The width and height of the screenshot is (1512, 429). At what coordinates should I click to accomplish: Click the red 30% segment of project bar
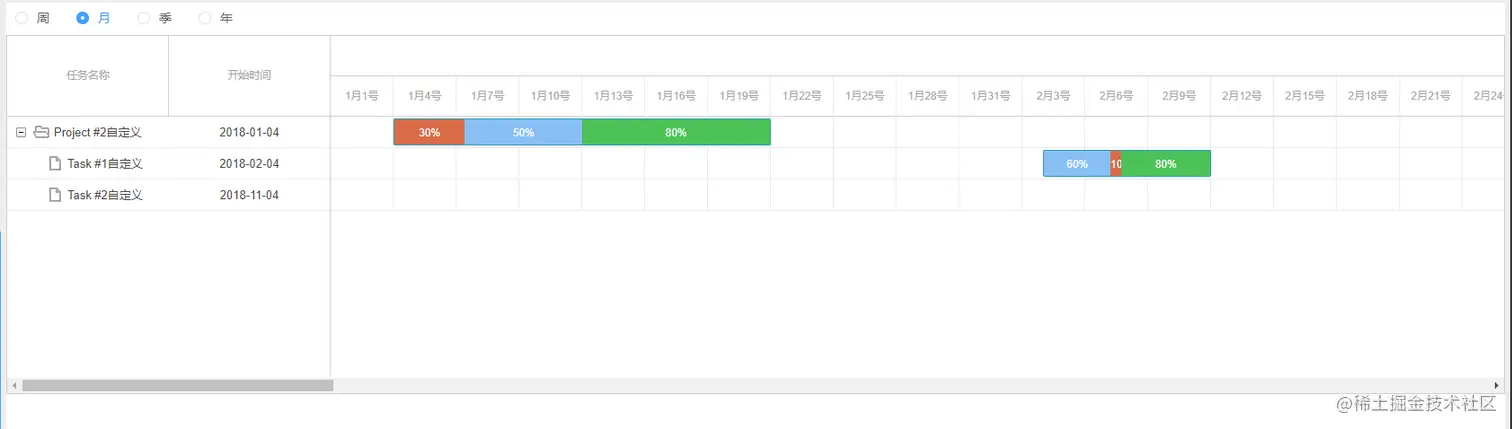click(x=429, y=132)
